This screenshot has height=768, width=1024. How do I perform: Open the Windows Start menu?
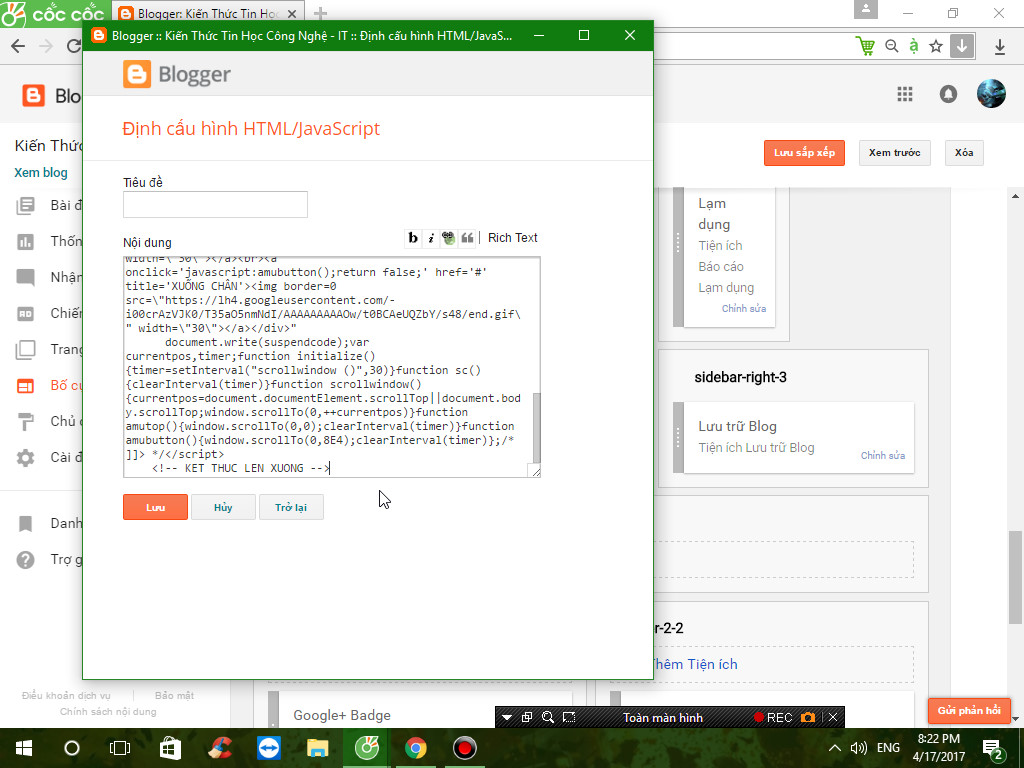coord(24,748)
